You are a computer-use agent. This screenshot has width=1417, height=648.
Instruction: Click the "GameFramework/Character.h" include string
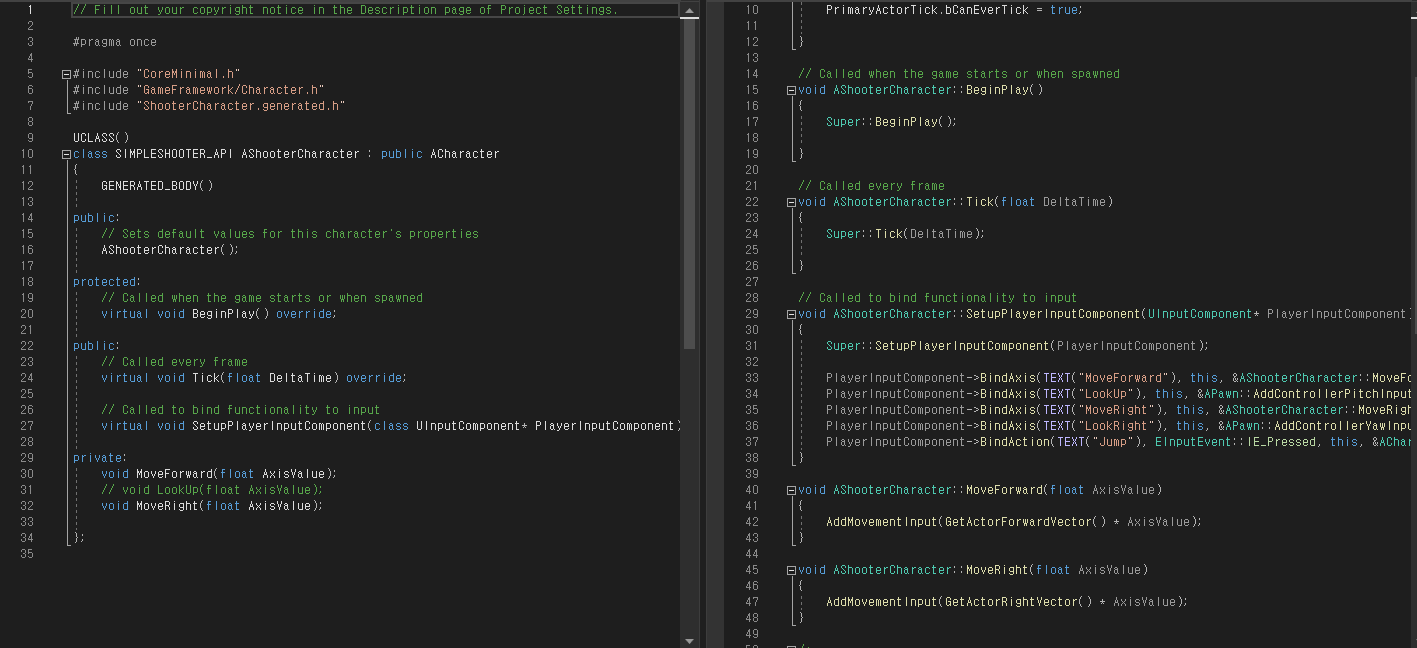230,90
